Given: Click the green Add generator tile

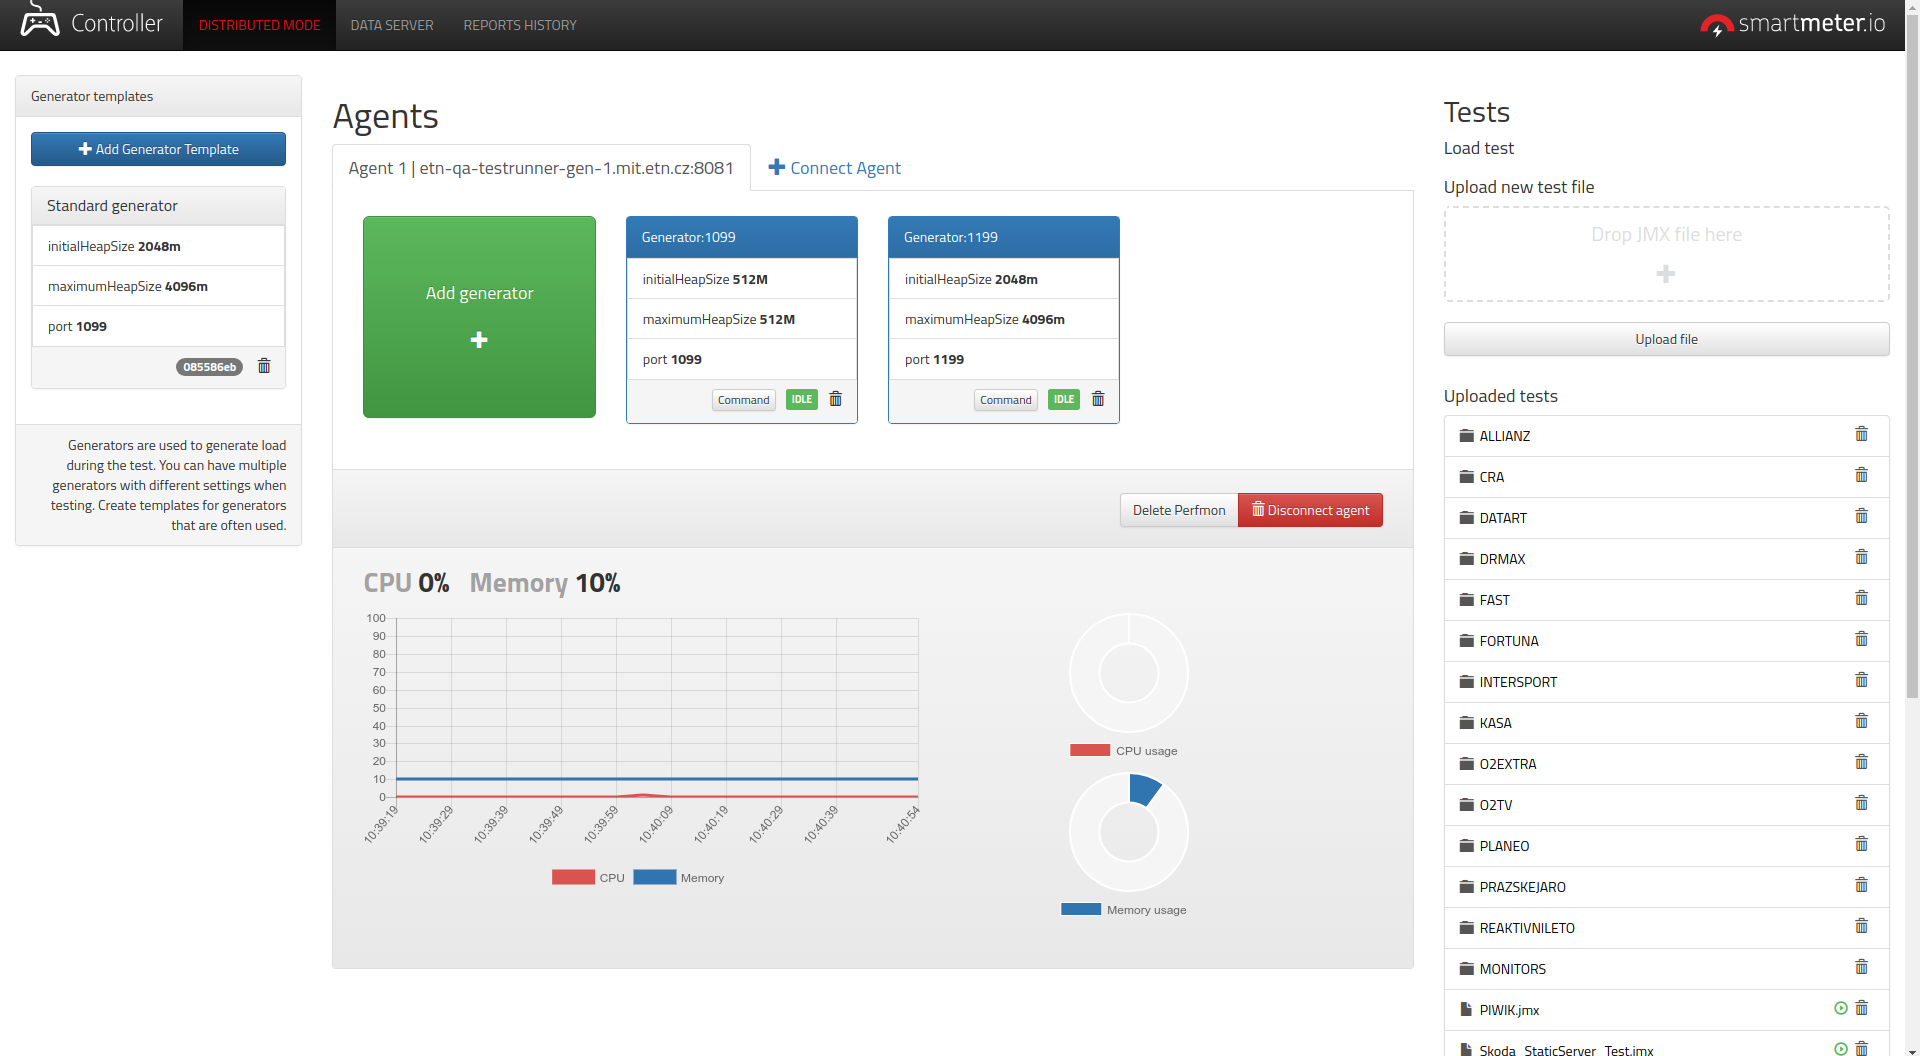Looking at the screenshot, I should pos(479,317).
